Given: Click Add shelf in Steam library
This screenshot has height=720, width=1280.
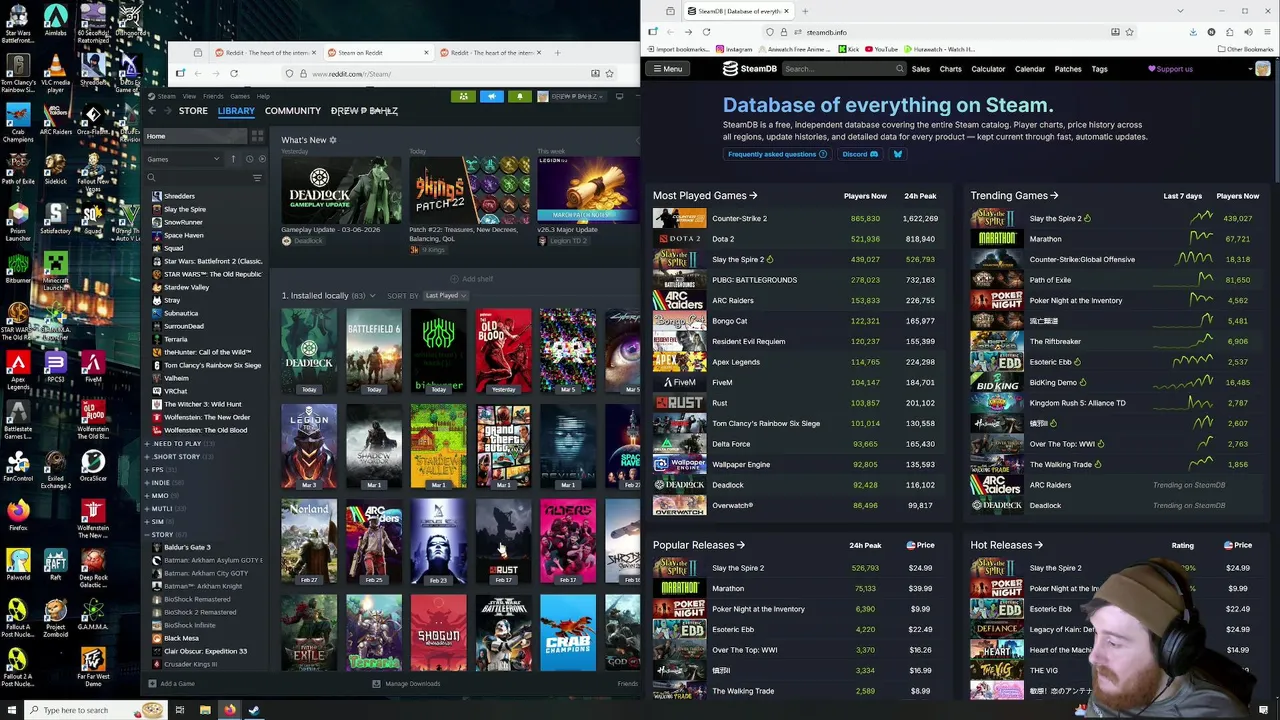Looking at the screenshot, I should (471, 279).
